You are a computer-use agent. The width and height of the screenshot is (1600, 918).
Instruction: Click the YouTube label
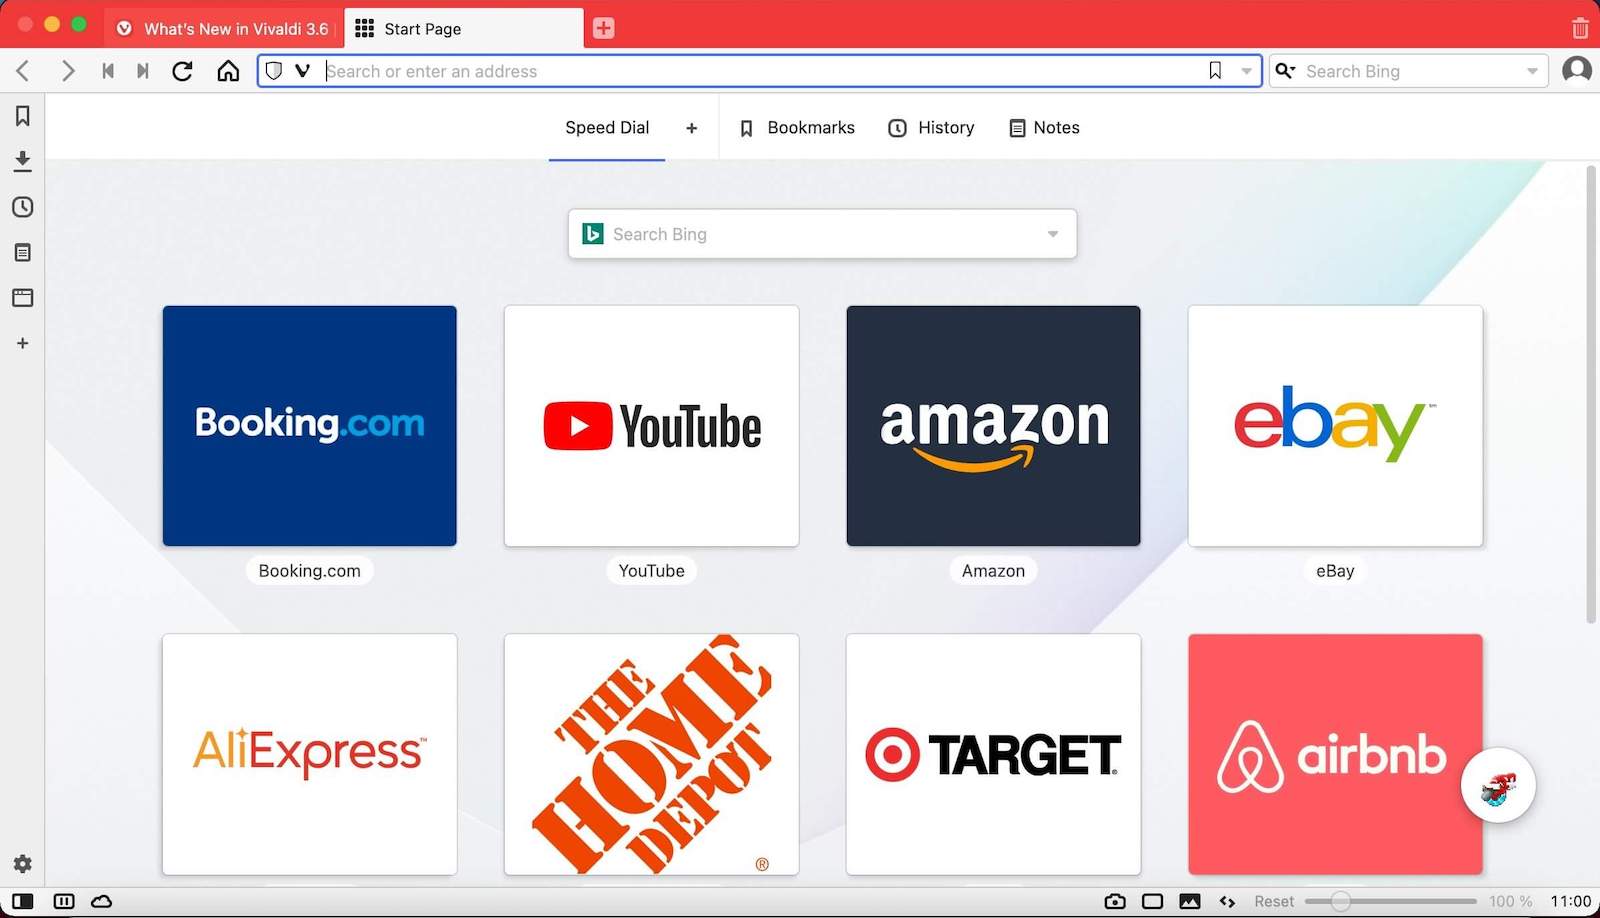(652, 571)
